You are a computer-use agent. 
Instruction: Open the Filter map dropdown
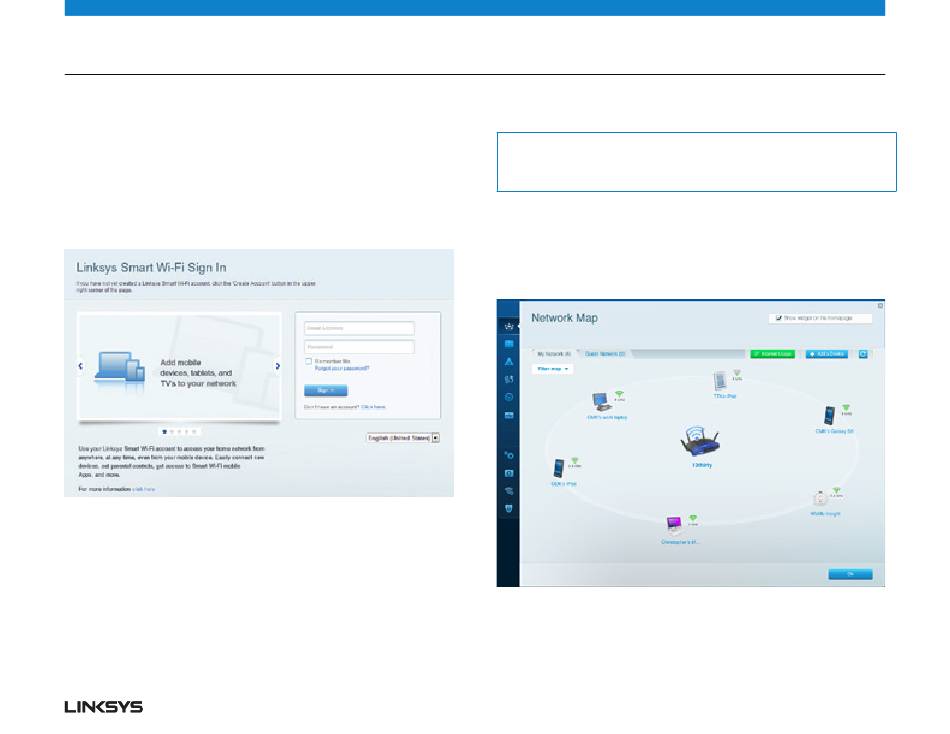click(x=553, y=369)
